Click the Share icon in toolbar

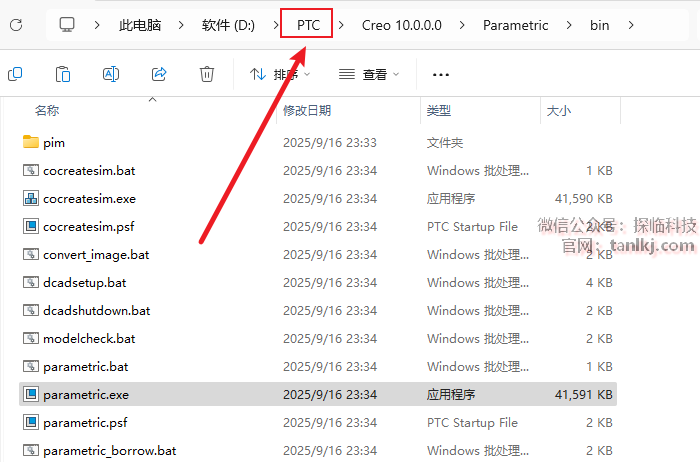pyautogui.click(x=159, y=74)
